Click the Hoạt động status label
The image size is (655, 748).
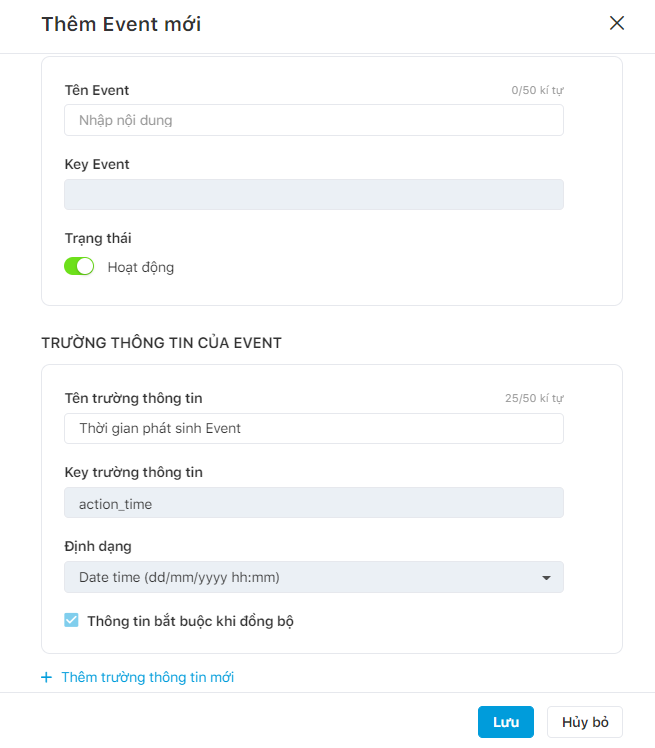(141, 267)
